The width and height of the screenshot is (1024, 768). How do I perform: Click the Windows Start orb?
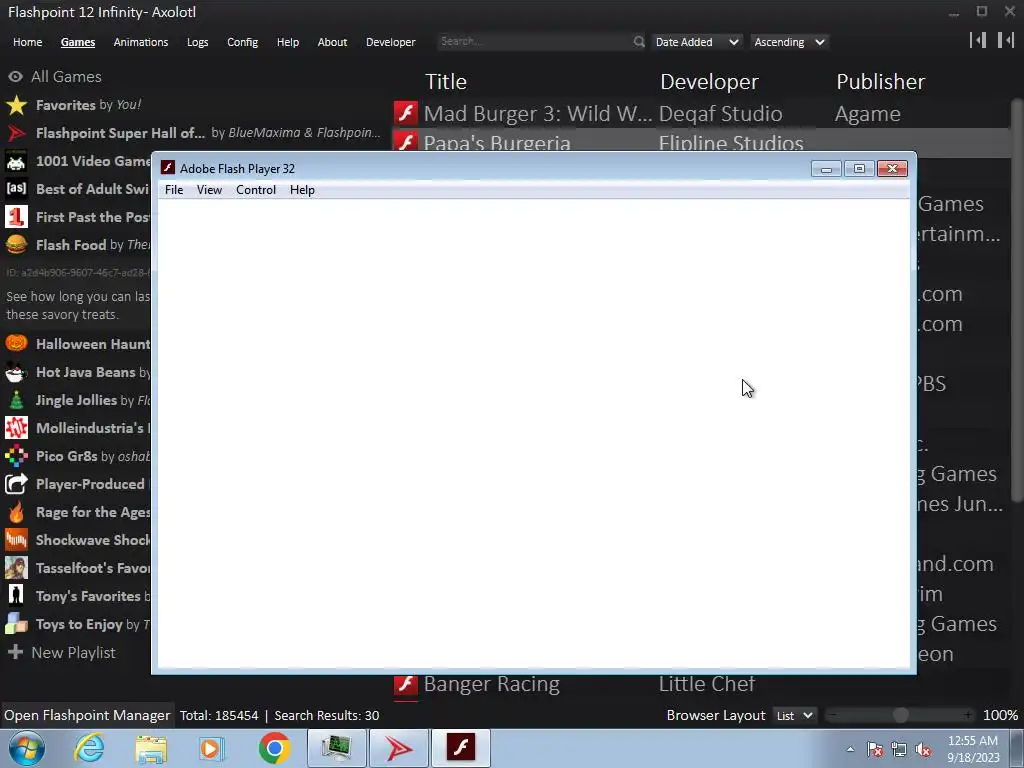26,748
